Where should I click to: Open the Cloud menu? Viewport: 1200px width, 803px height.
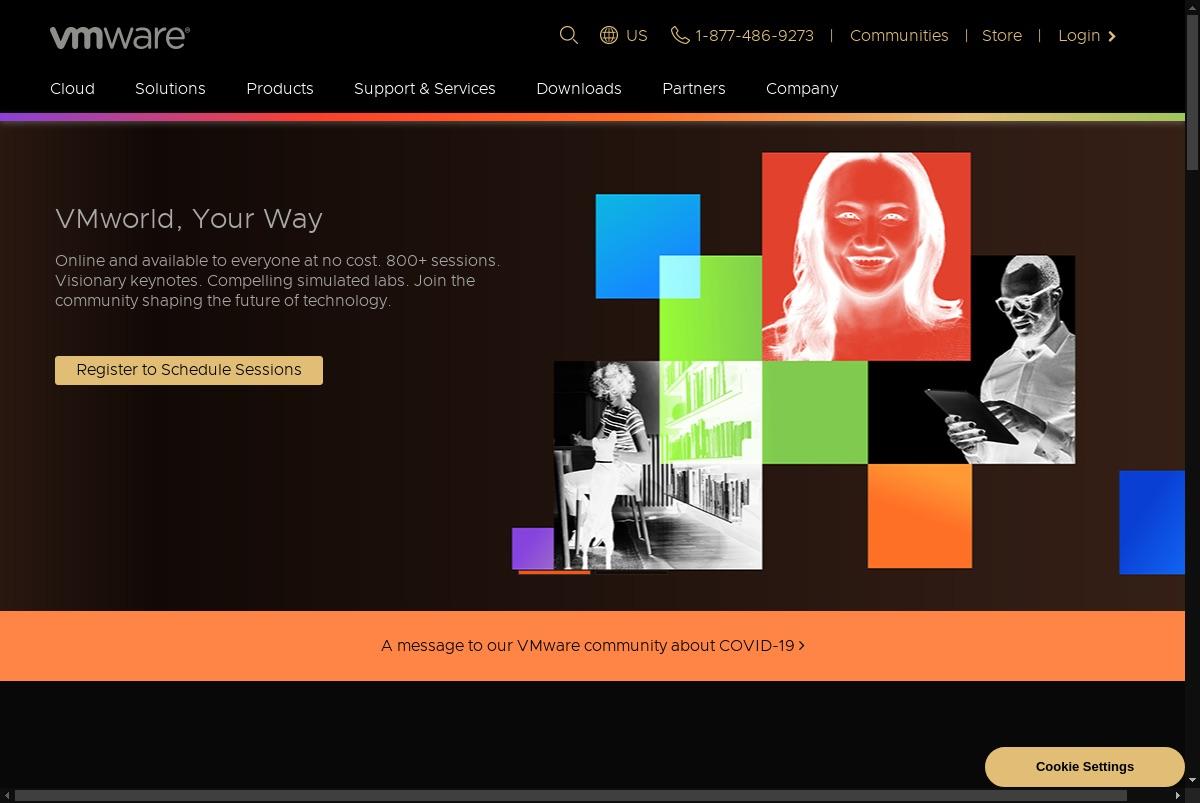pyautogui.click(x=72, y=88)
